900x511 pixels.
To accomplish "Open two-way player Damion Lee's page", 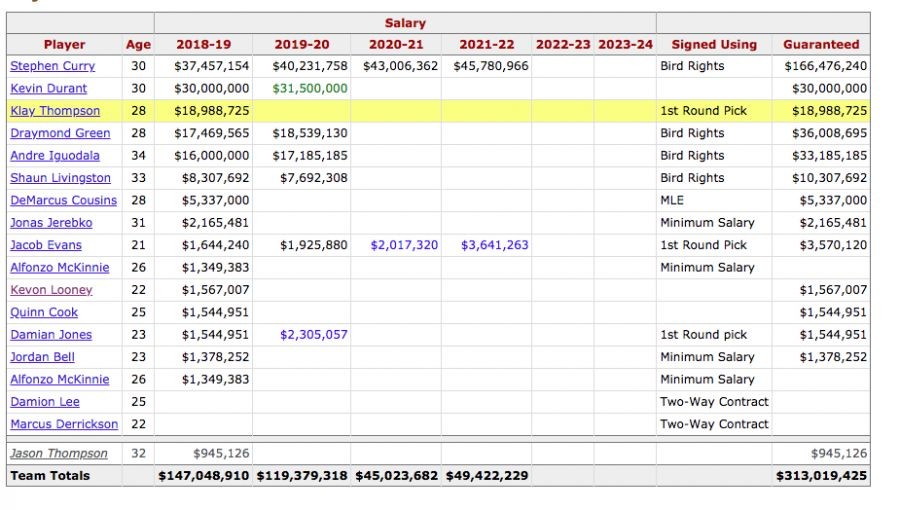I will click(45, 402).
